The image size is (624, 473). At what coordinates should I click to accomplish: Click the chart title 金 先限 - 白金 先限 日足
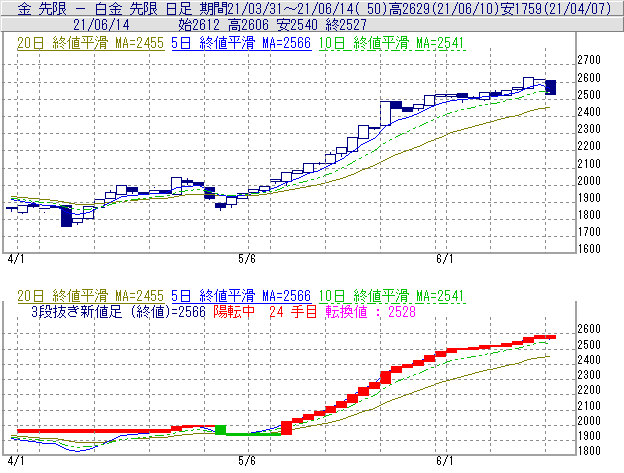(x=105, y=8)
